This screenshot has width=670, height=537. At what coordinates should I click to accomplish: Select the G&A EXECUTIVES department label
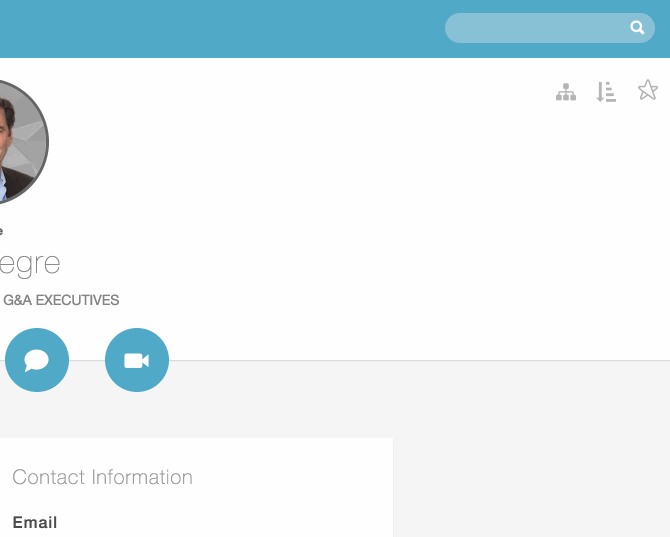[61, 300]
